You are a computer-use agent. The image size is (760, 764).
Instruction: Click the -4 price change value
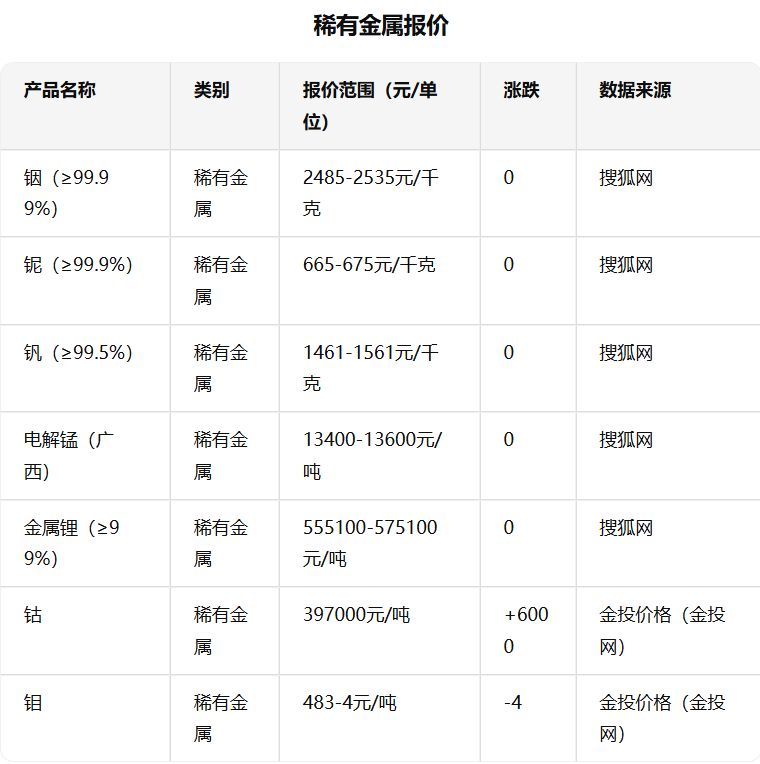513,703
